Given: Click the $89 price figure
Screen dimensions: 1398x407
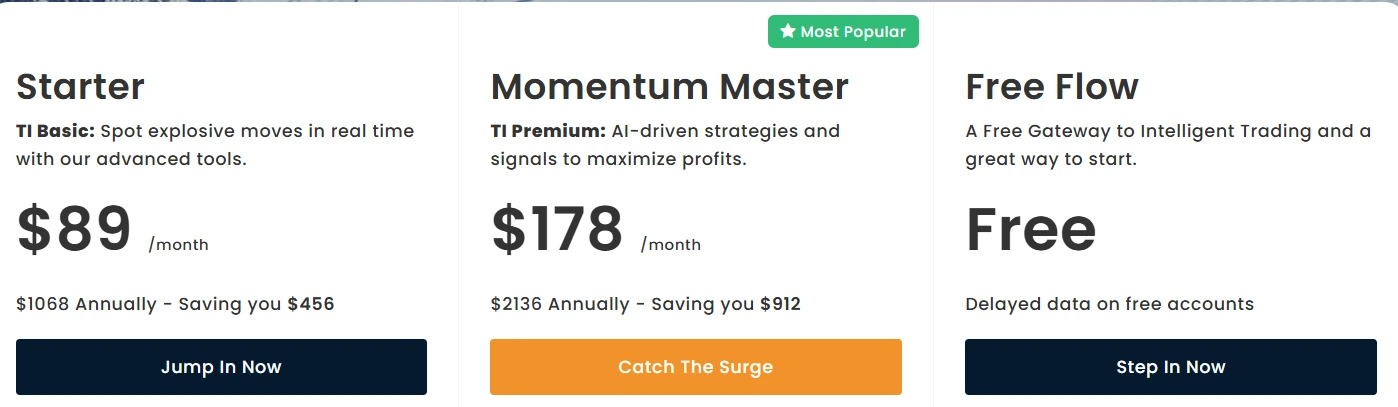Looking at the screenshot, I should (x=74, y=229).
